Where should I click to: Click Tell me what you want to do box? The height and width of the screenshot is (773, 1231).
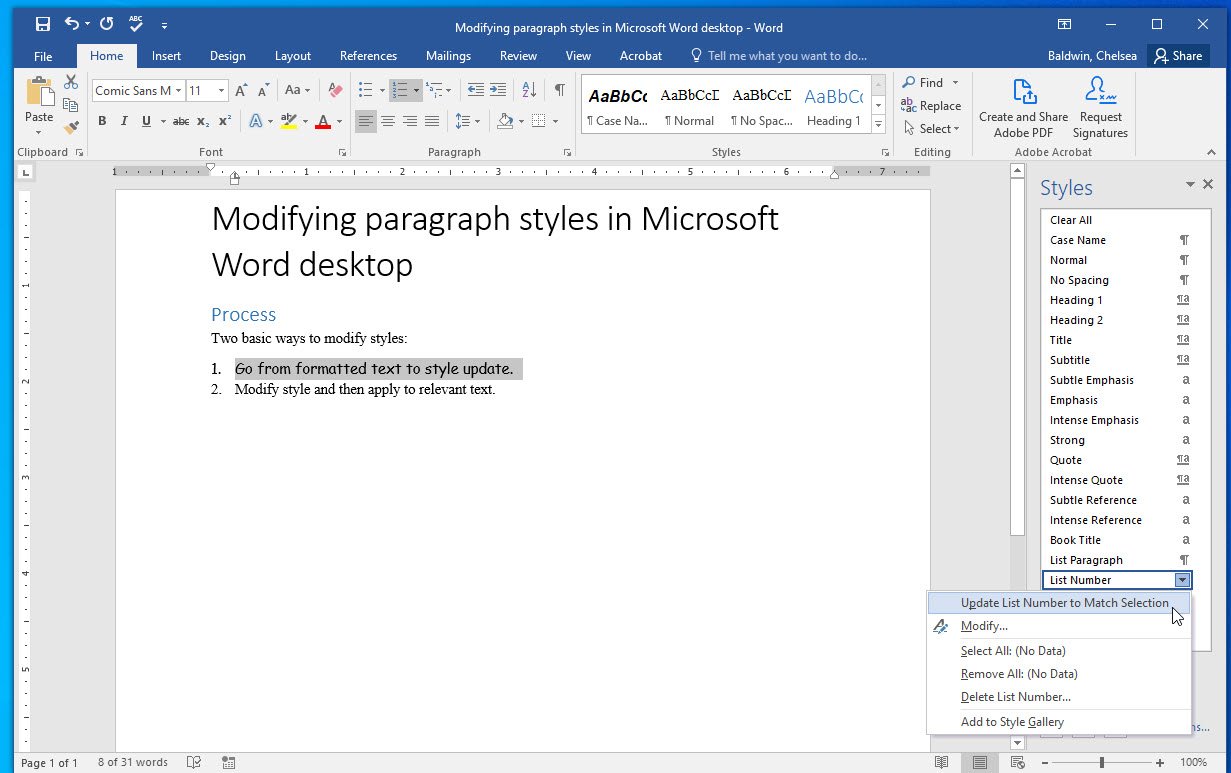(x=778, y=56)
